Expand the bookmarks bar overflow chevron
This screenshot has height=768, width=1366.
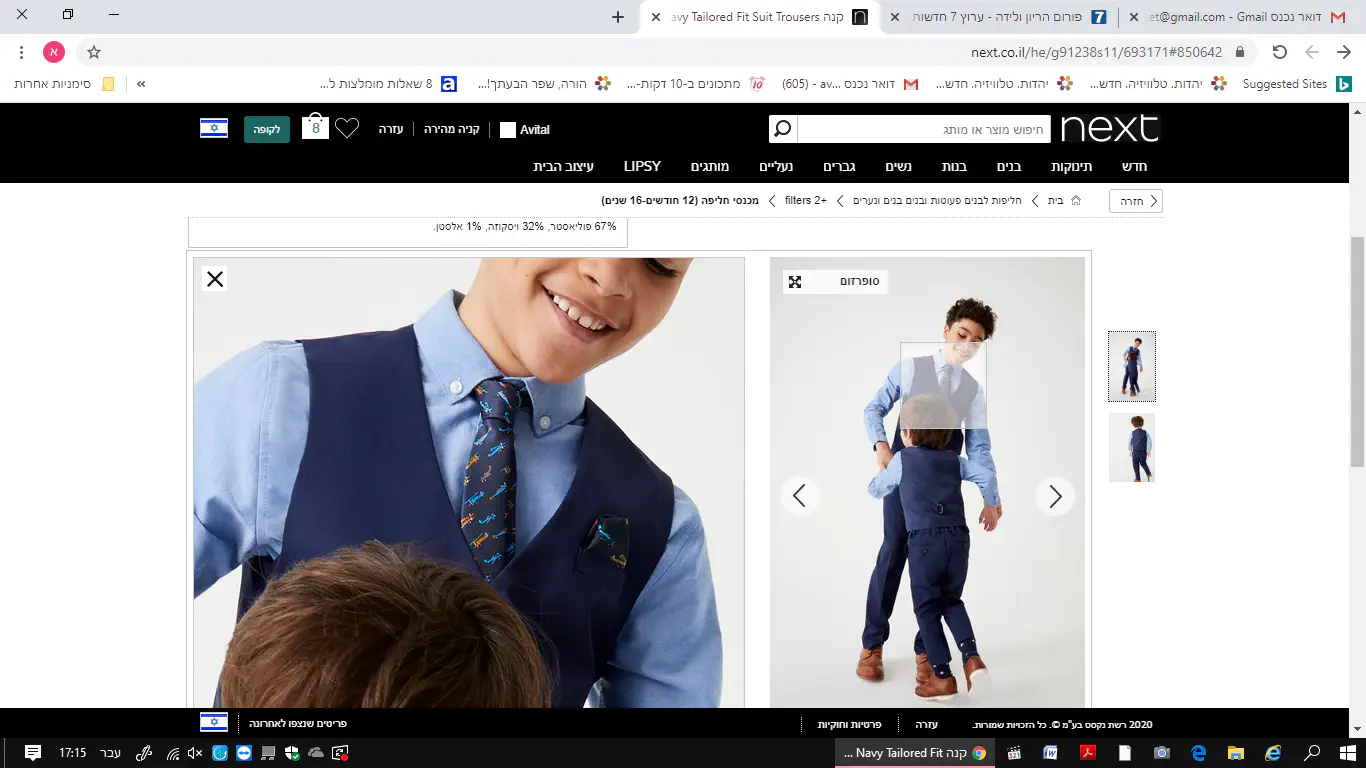point(141,84)
